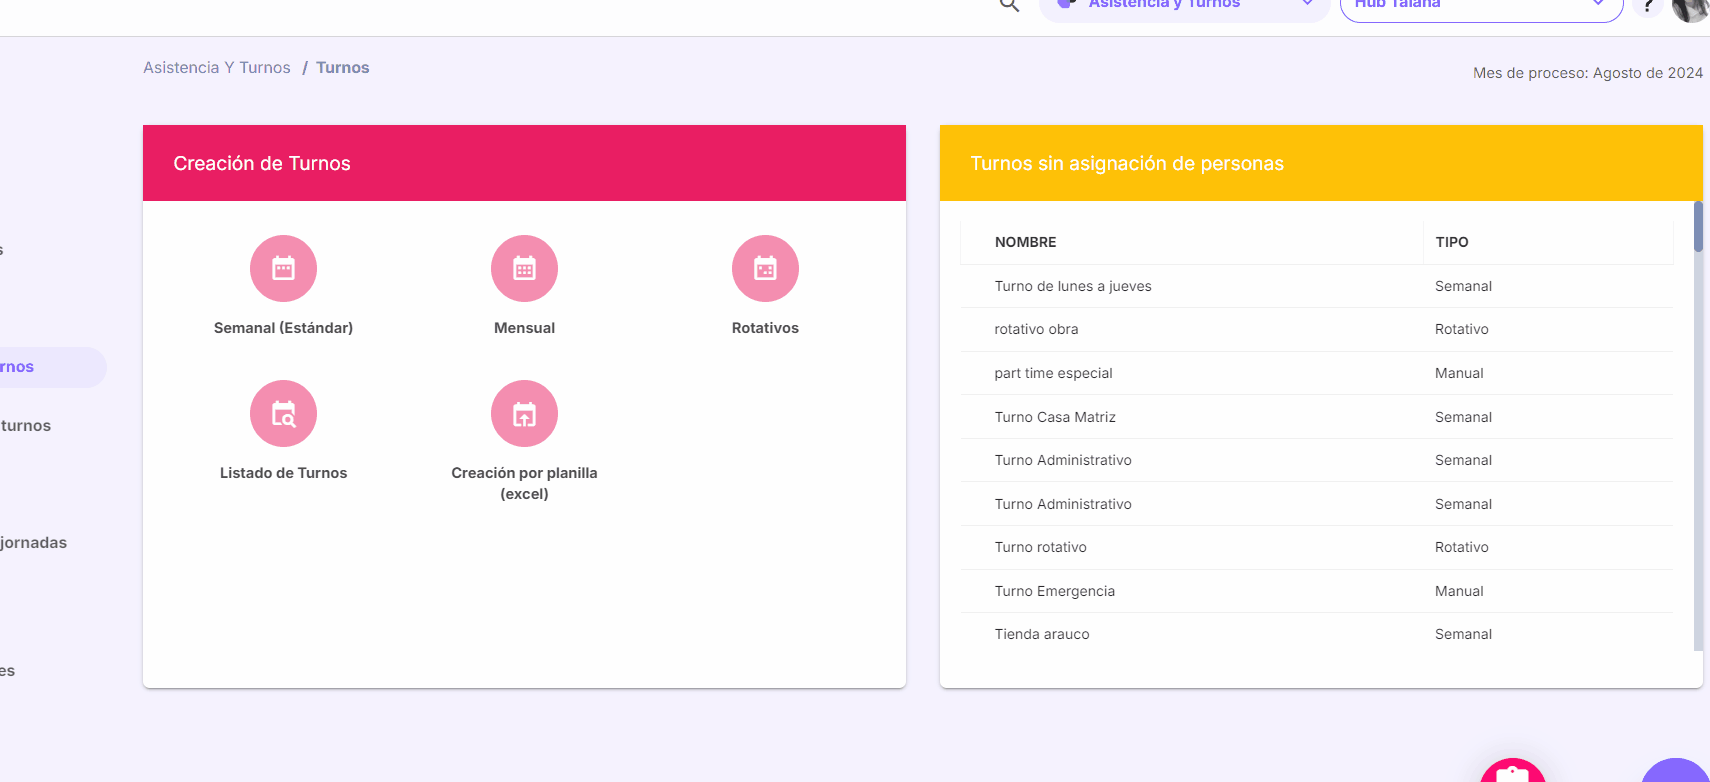Click Rotativo type in rotativo obra row
The image size is (1710, 782).
point(1461,329)
